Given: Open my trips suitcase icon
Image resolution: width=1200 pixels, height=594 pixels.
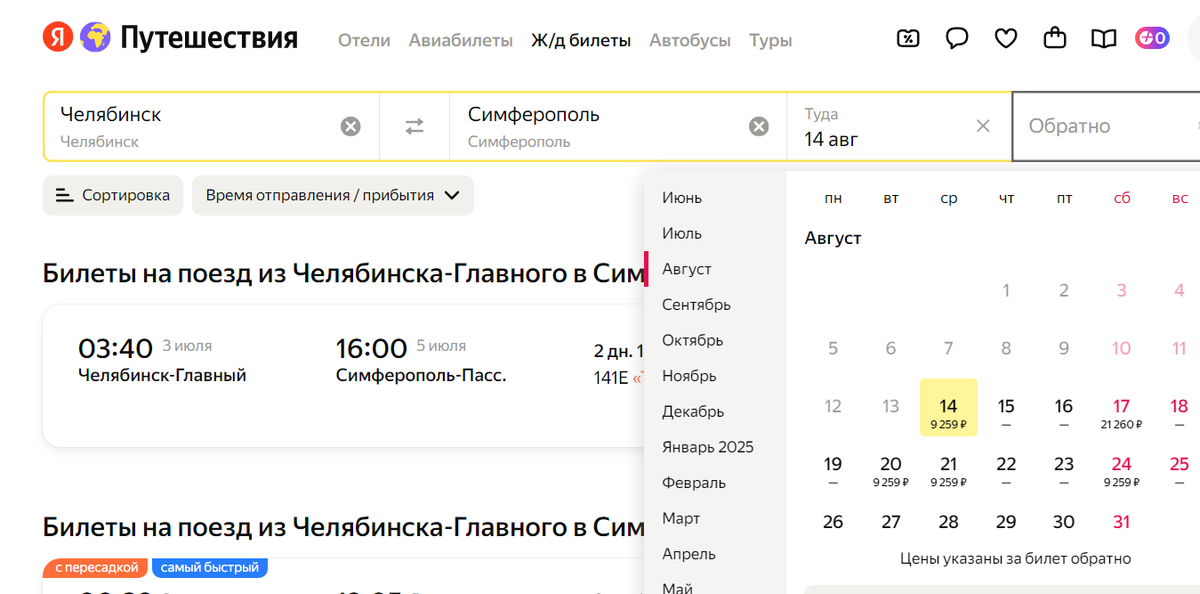Looking at the screenshot, I should pos(1054,39).
